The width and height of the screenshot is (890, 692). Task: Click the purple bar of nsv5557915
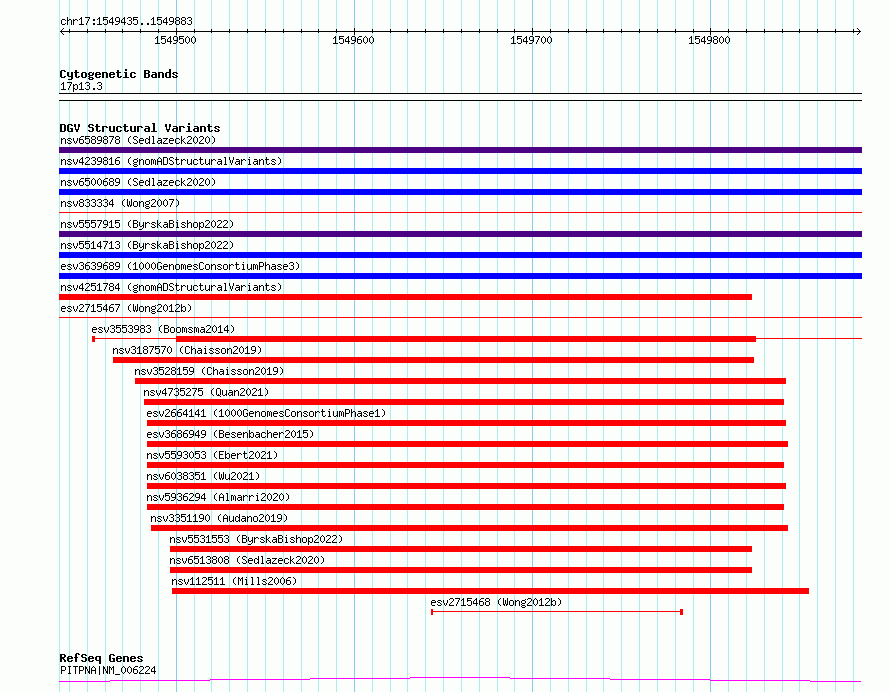pos(460,234)
